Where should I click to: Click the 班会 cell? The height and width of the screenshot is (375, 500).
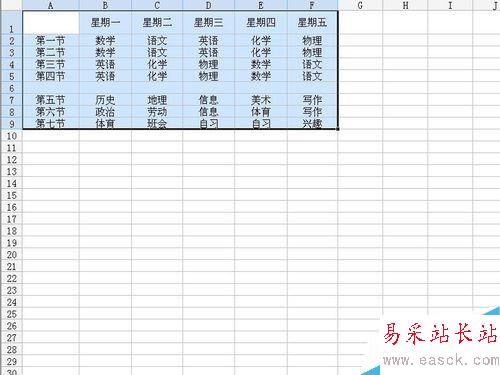point(157,124)
